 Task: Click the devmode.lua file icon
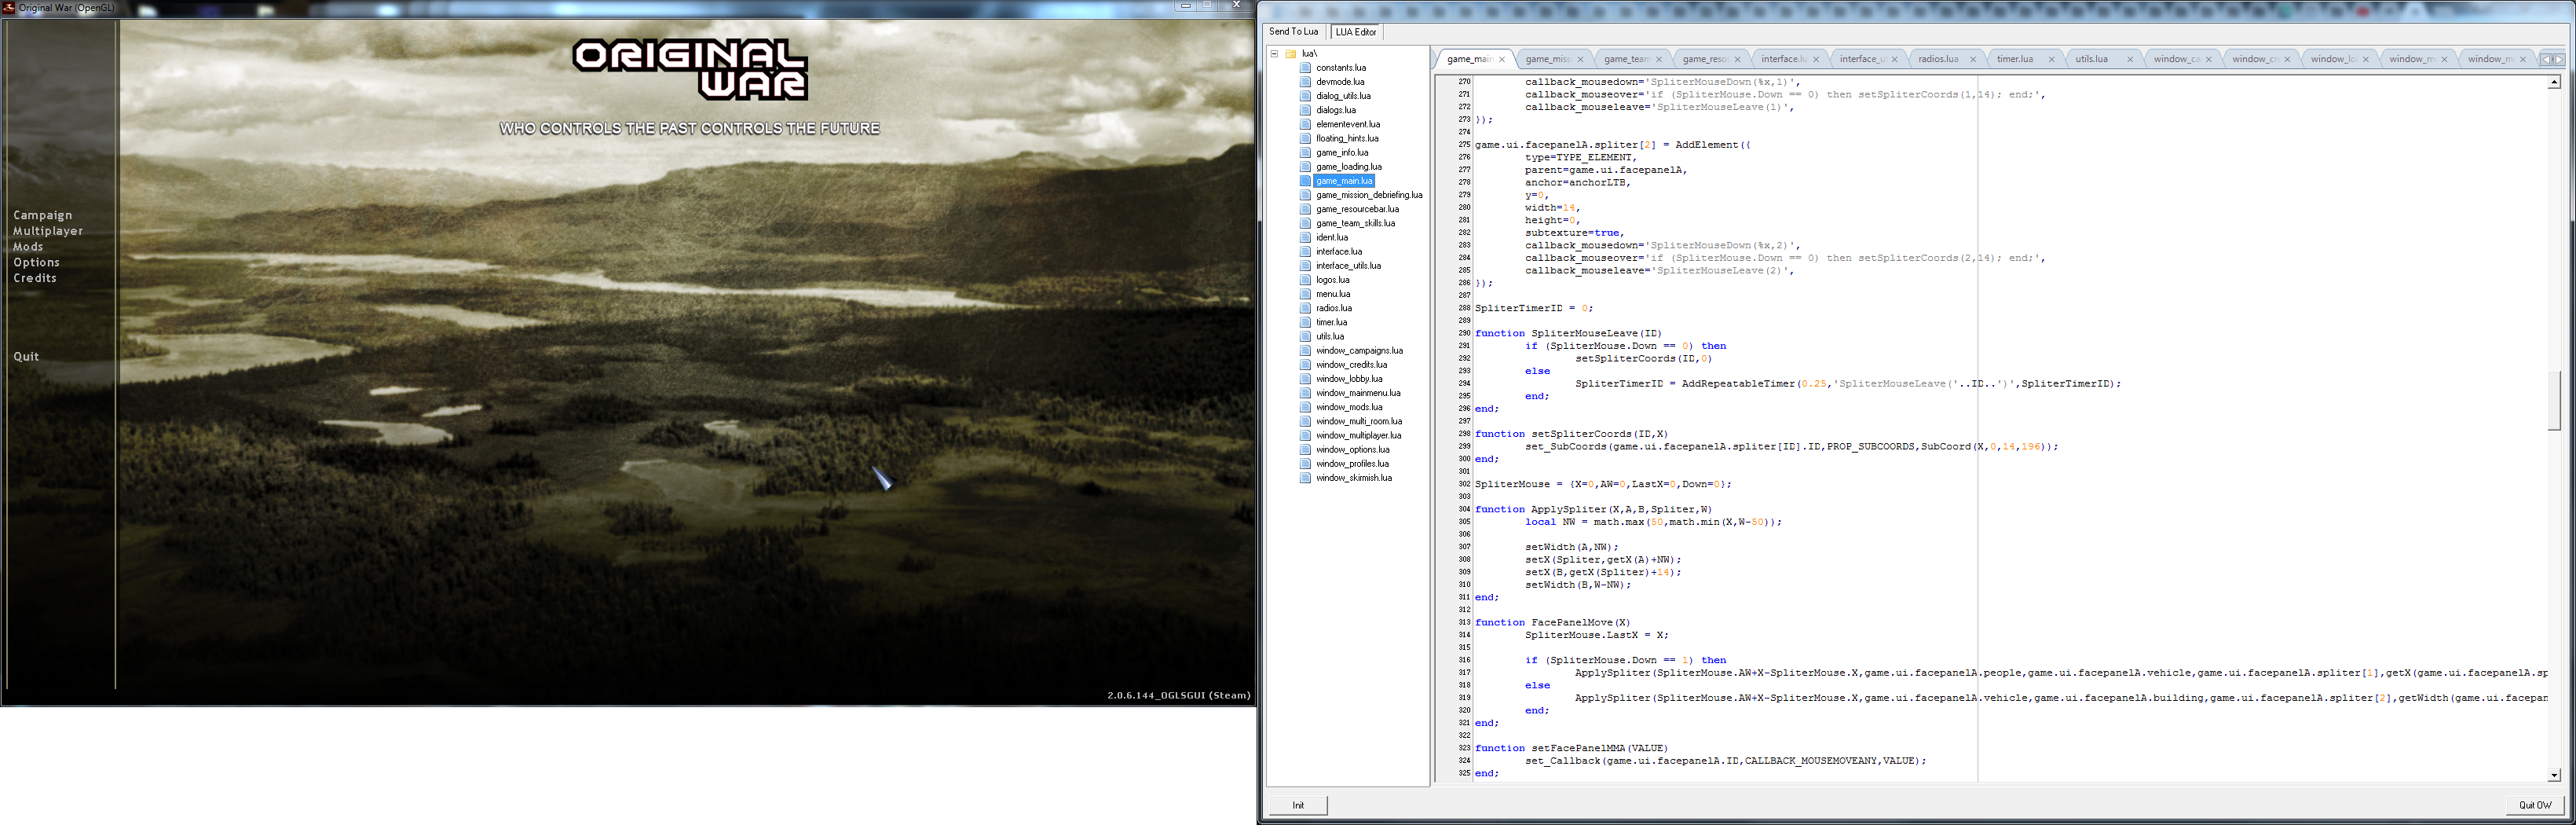point(1305,82)
